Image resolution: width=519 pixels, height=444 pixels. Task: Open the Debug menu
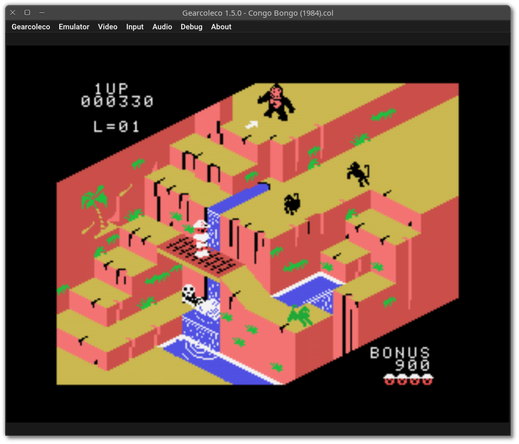tap(191, 27)
